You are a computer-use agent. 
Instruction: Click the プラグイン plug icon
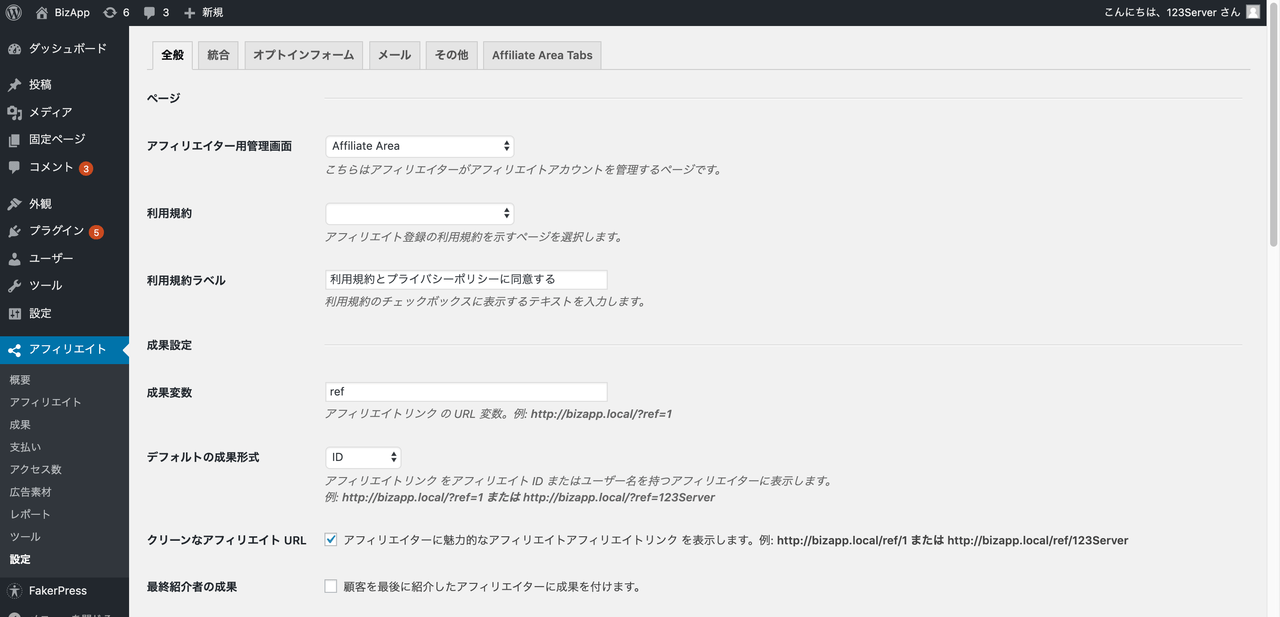[x=14, y=231]
